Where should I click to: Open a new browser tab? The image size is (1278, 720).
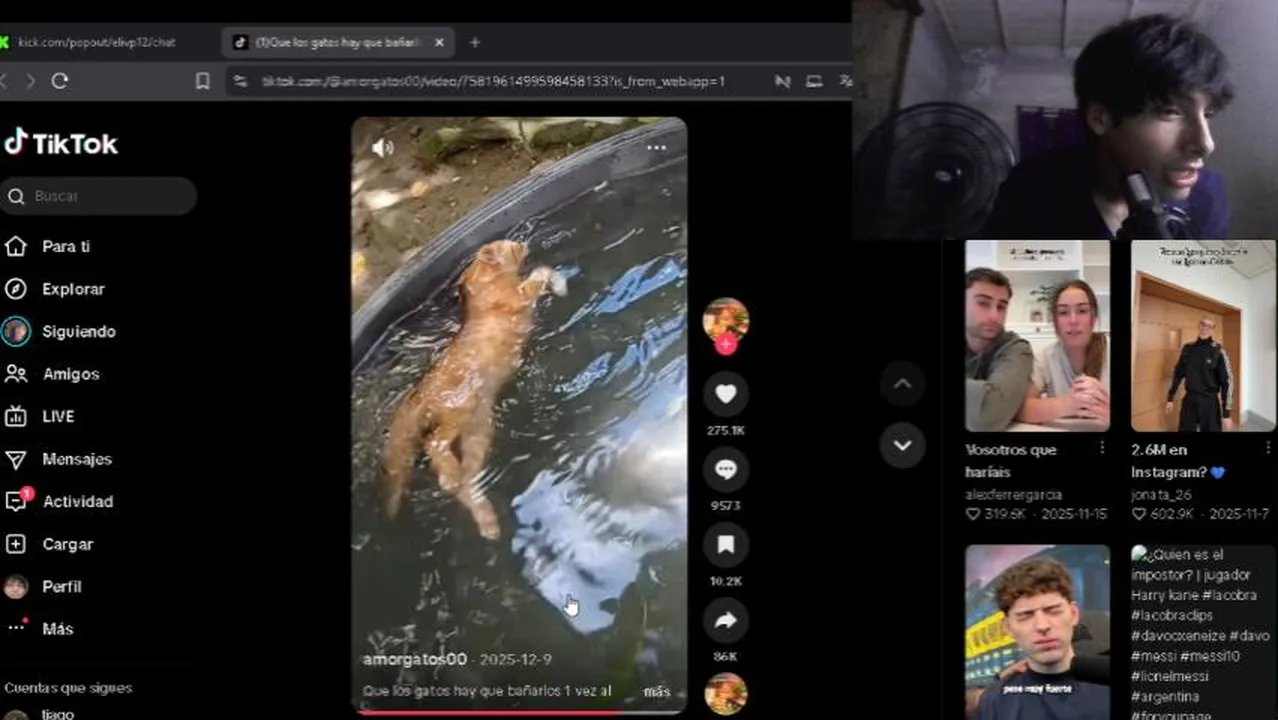click(x=475, y=42)
